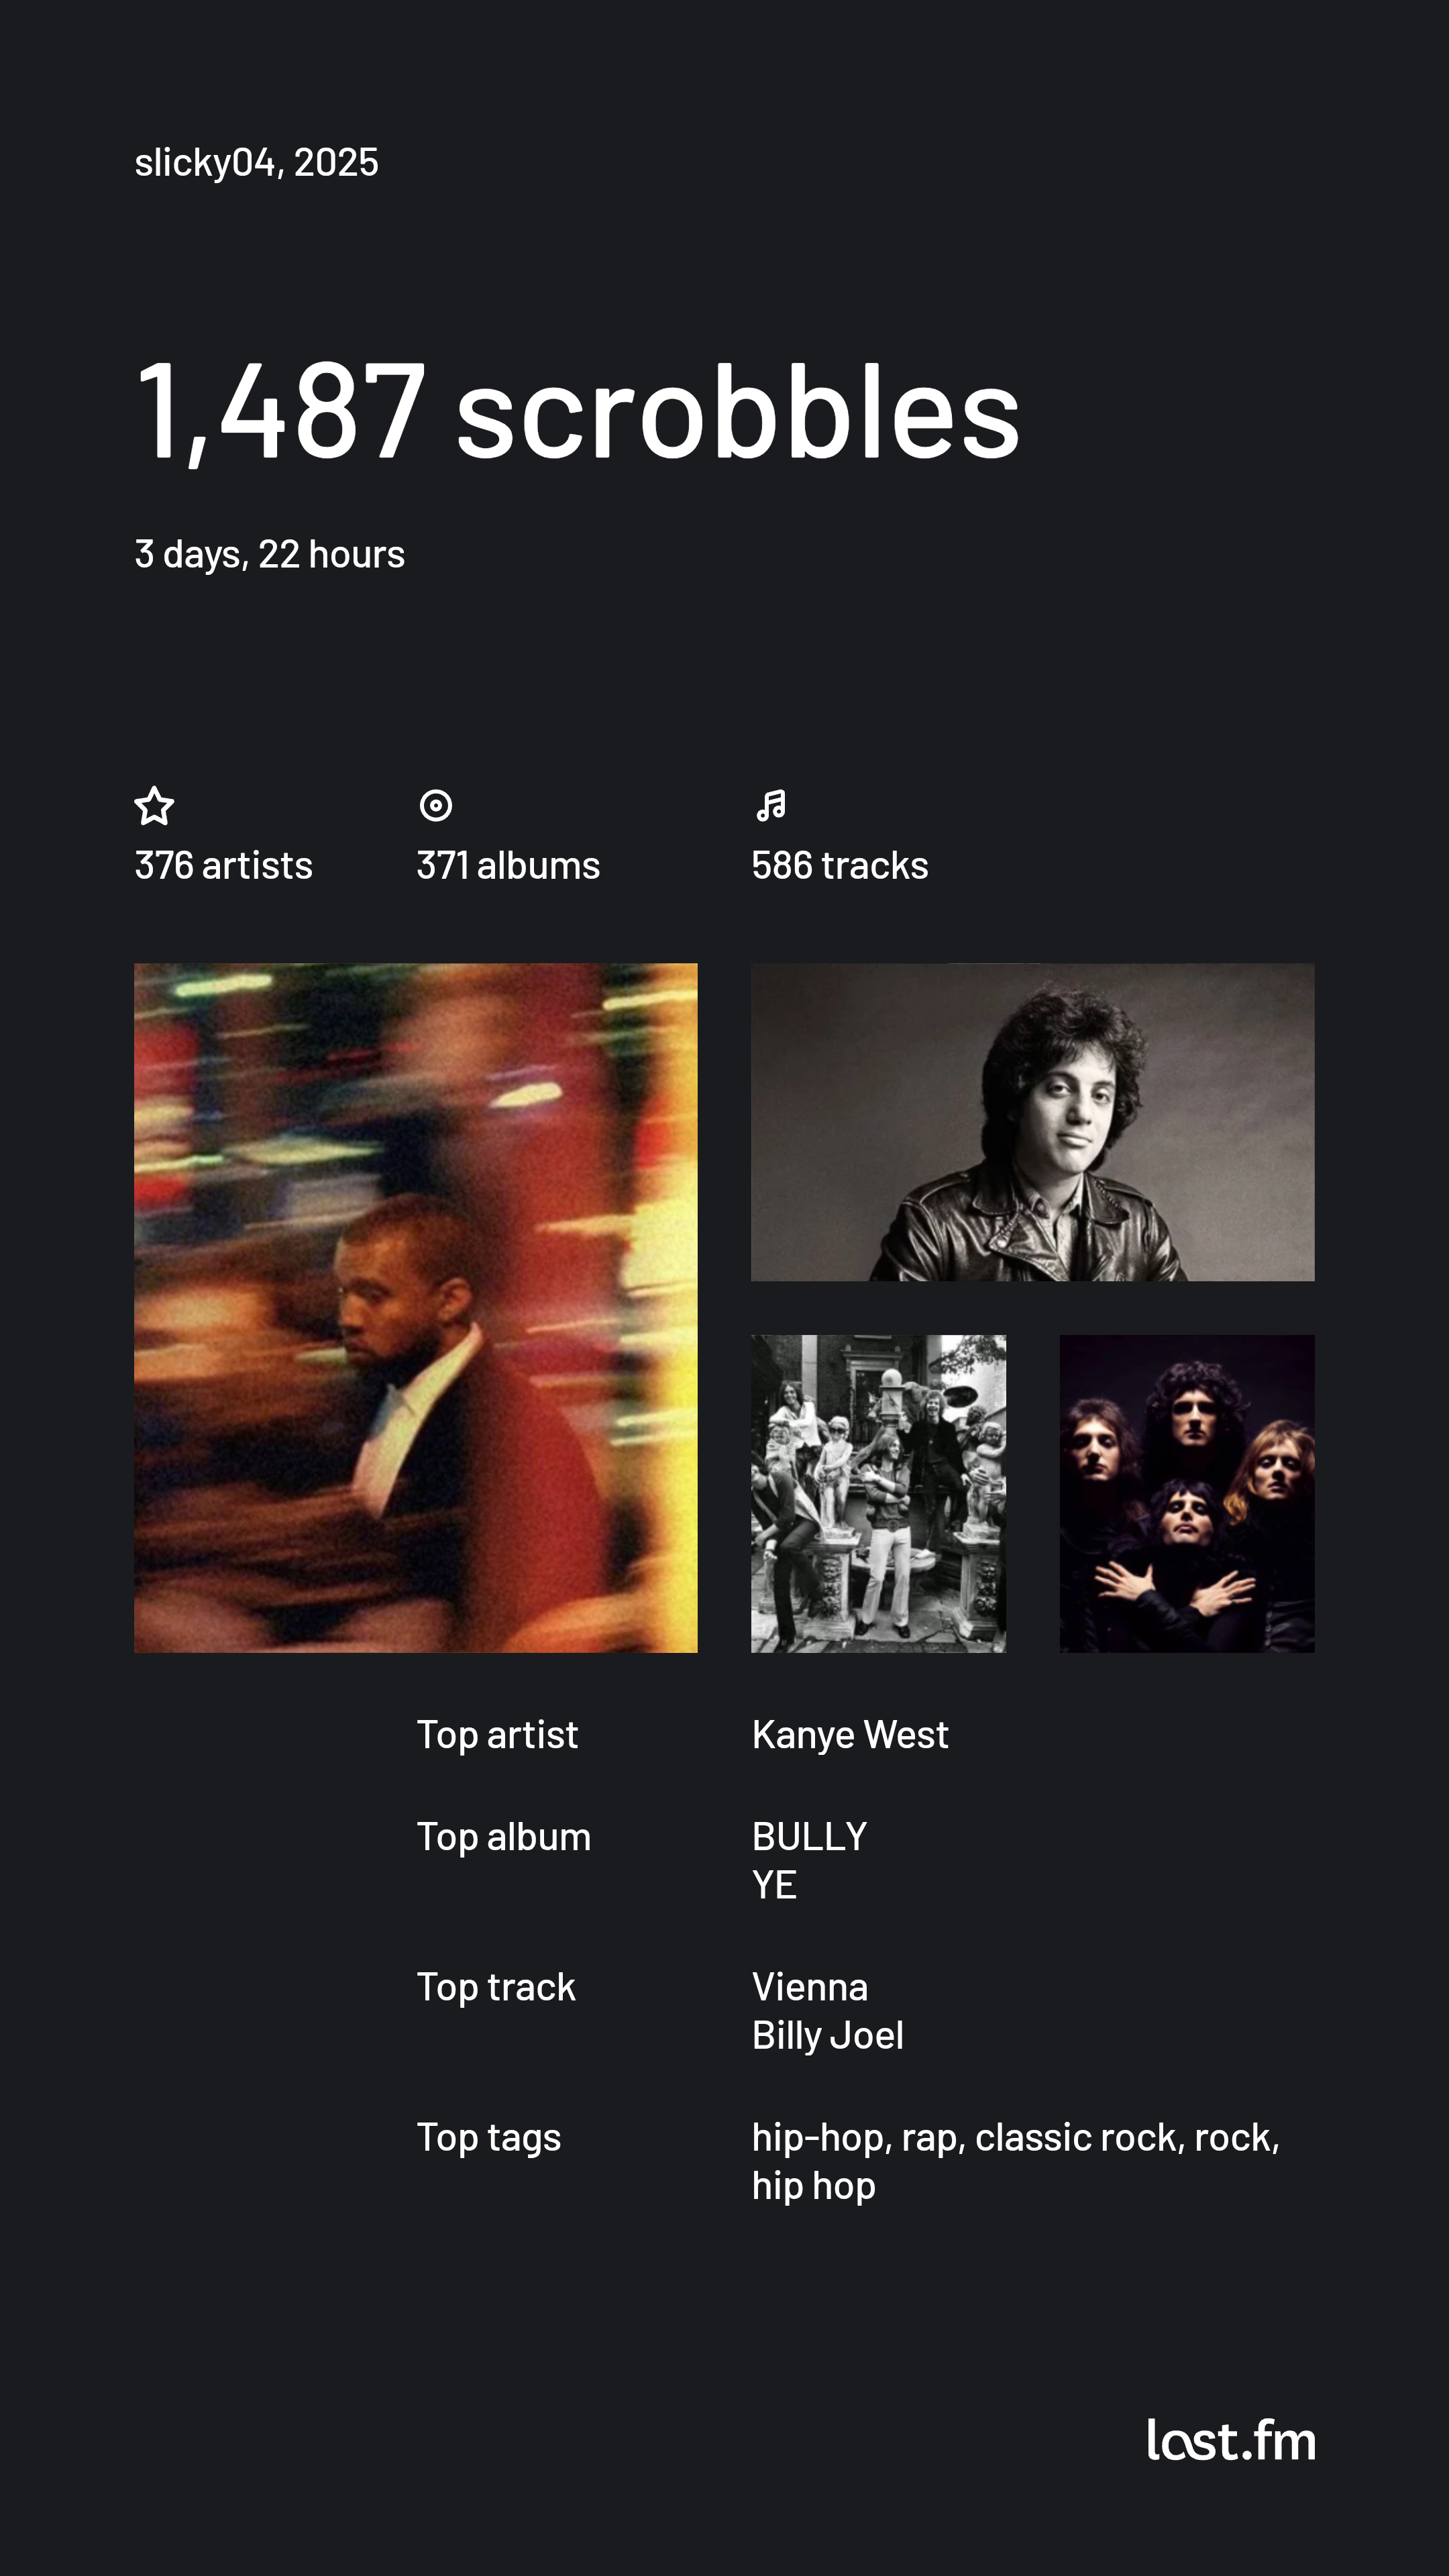Open the Kanye West artist photo
The image size is (1449, 2576).
click(416, 1308)
